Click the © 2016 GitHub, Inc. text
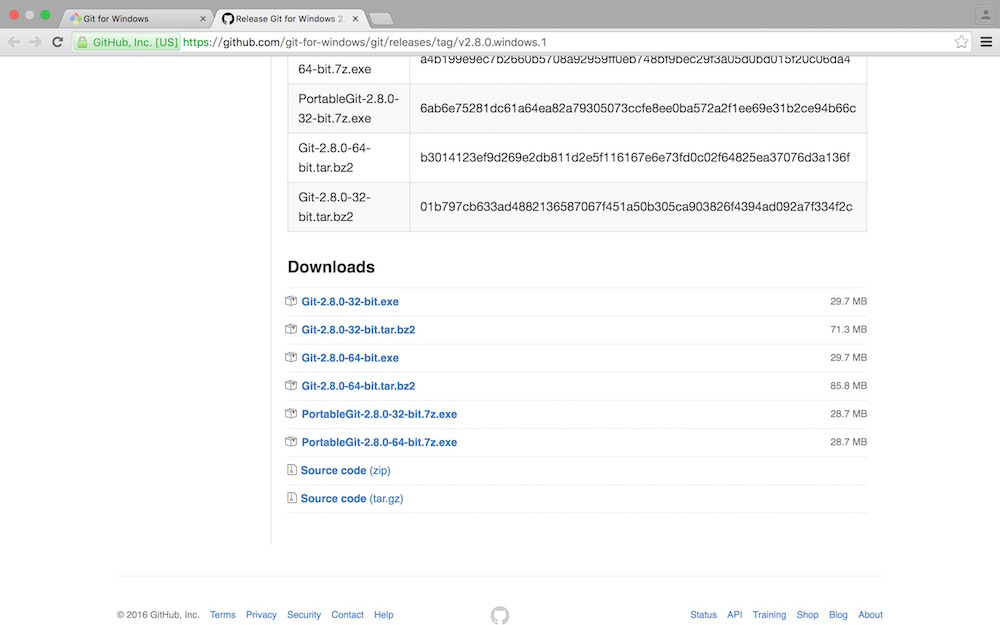Image resolution: width=1000 pixels, height=625 pixels. tap(158, 615)
